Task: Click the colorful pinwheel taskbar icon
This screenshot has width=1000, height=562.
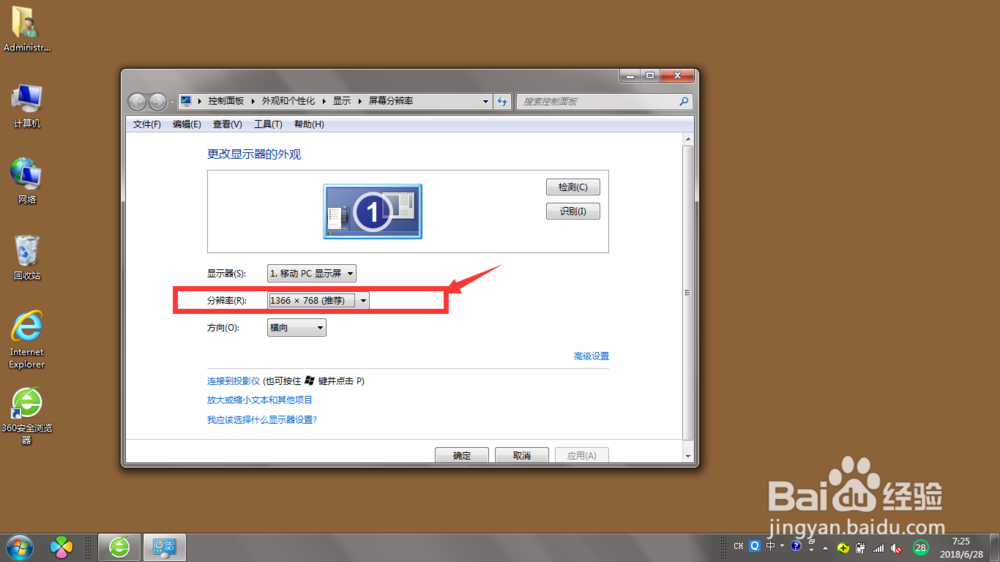Action: pos(61,547)
